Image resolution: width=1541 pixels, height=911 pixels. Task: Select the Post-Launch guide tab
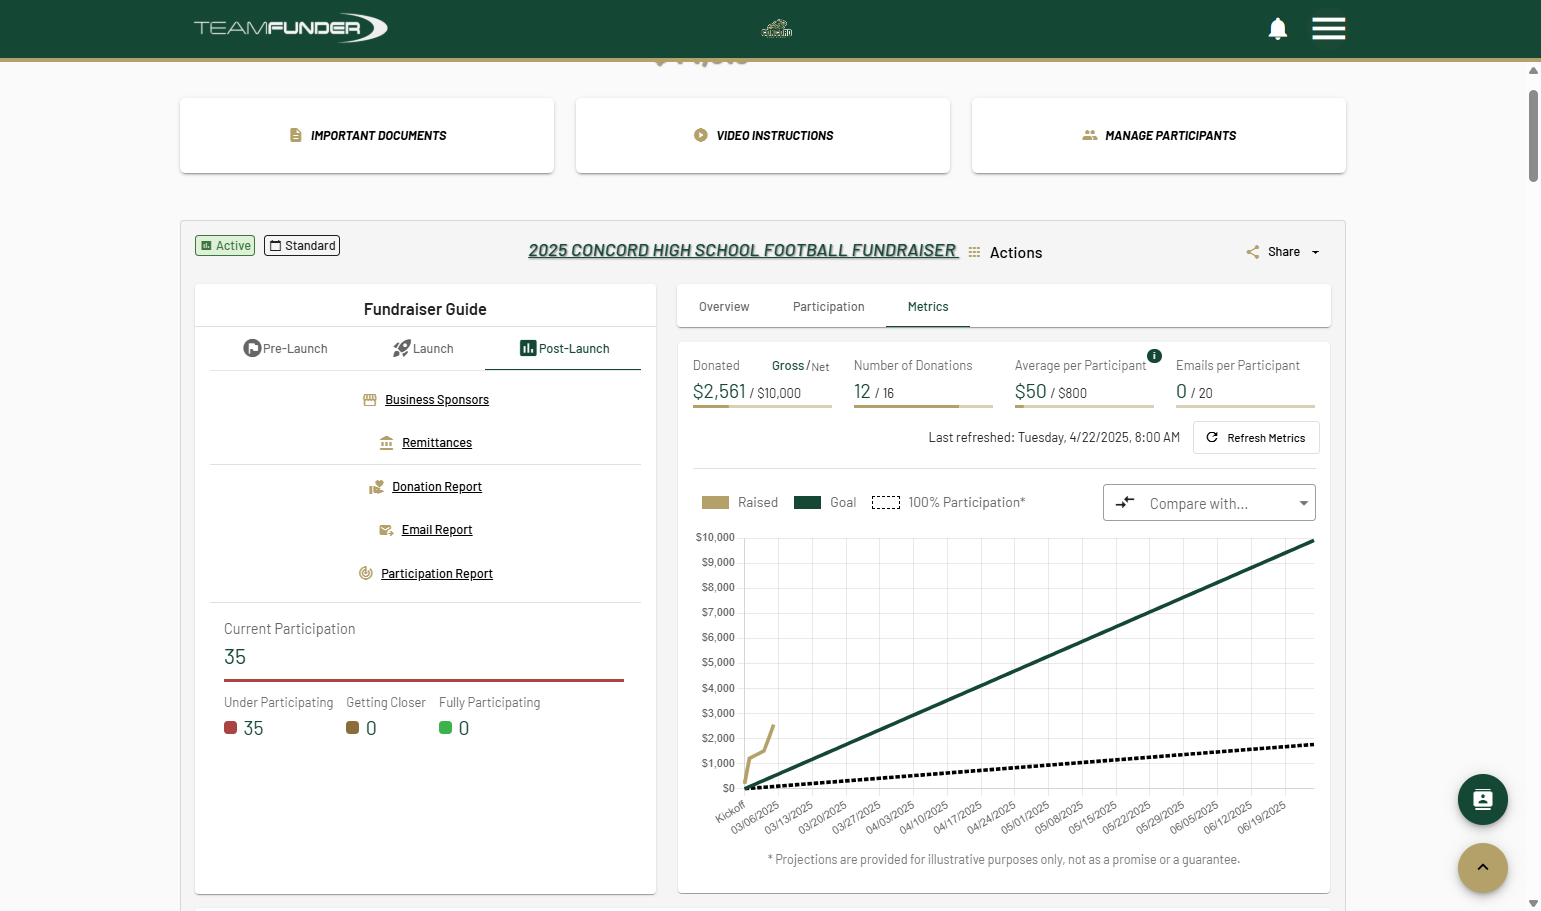565,349
